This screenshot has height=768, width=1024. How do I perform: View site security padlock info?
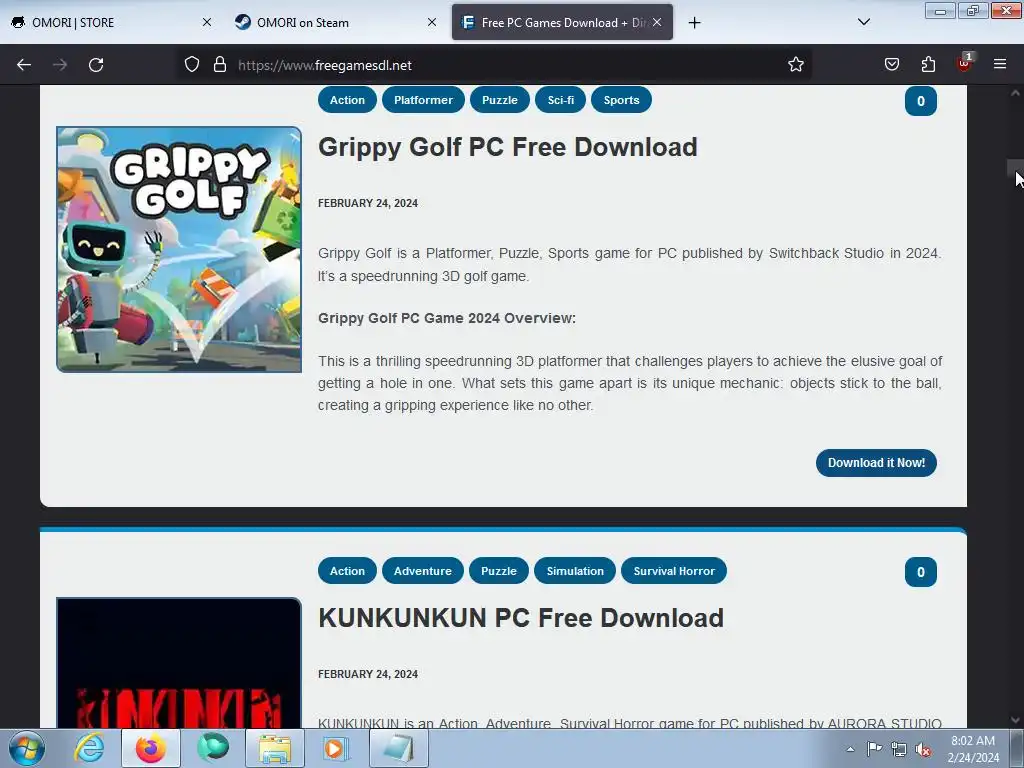click(220, 65)
